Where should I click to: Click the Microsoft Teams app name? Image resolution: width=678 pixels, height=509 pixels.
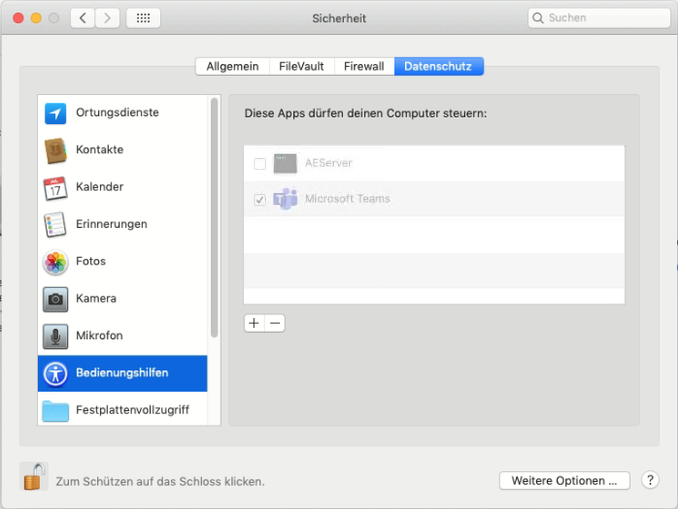348,198
